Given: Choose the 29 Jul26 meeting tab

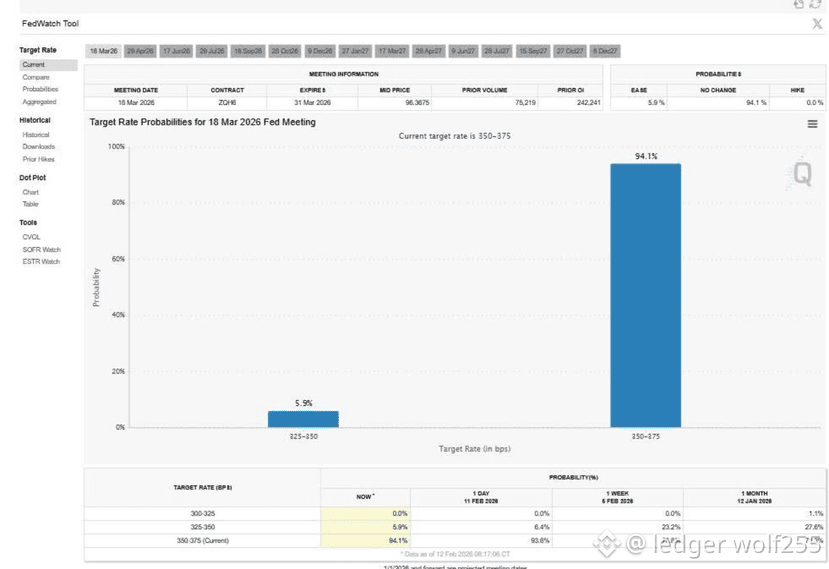Looking at the screenshot, I should point(212,51).
